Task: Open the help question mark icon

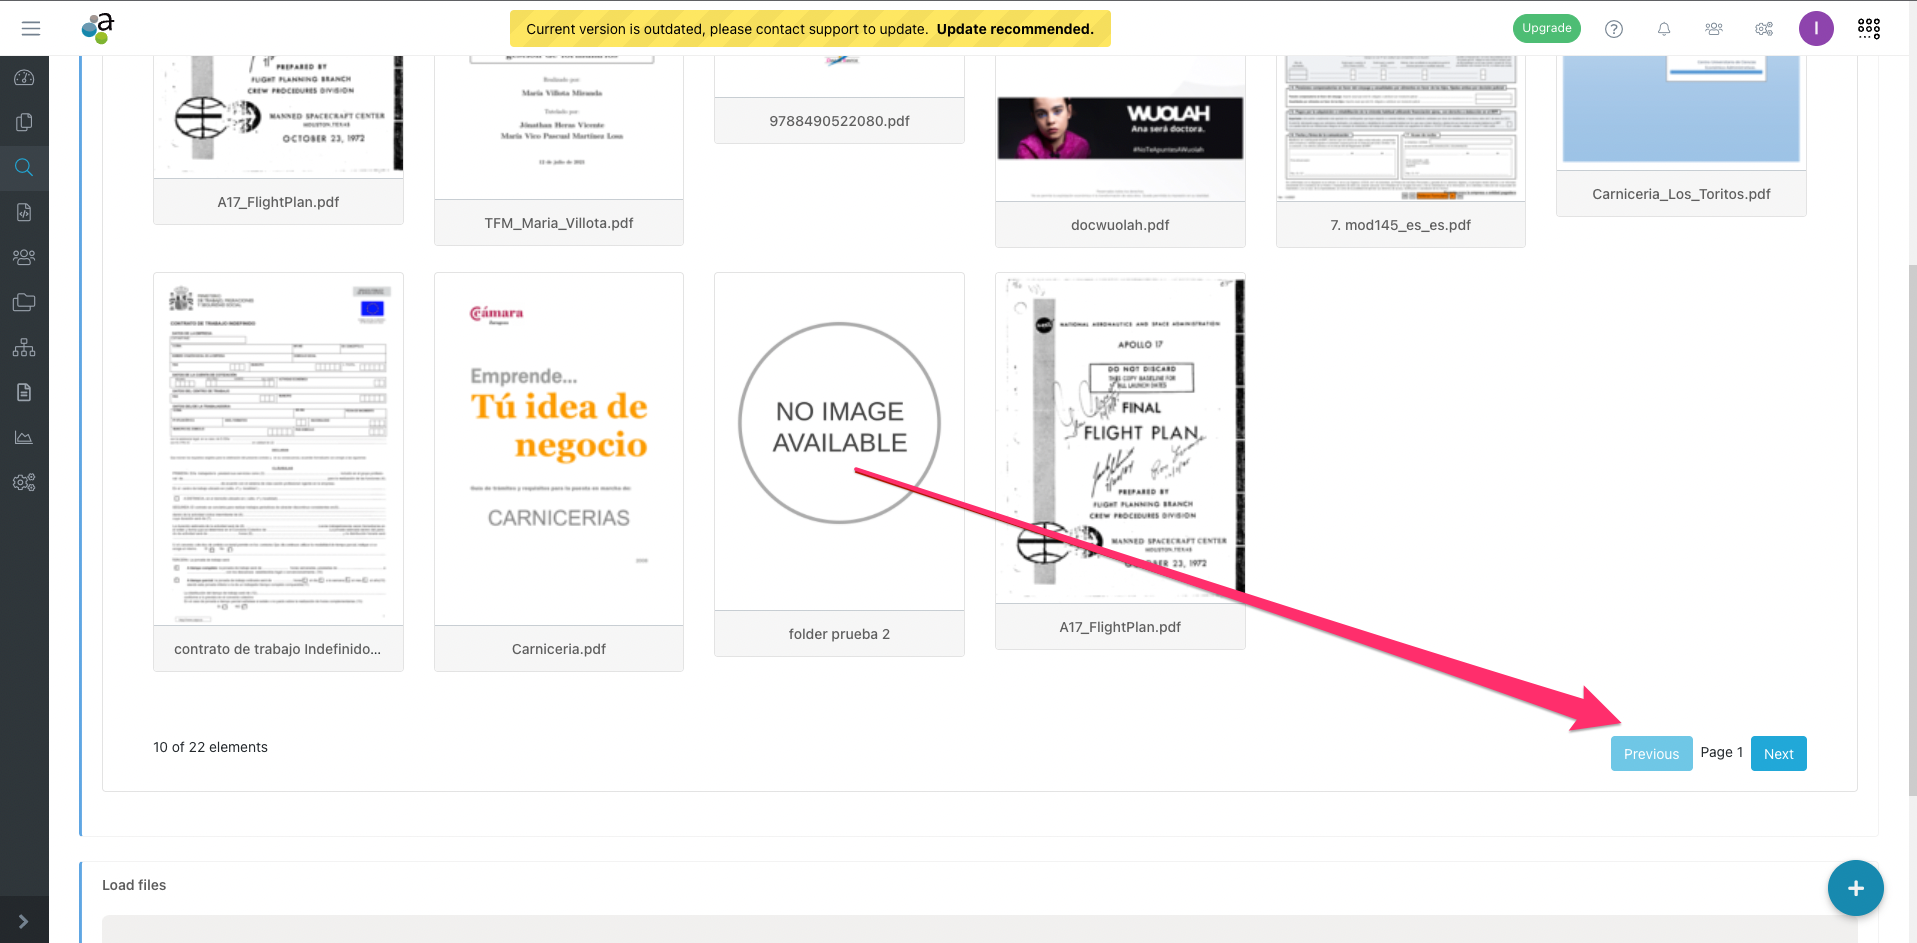Action: click(x=1614, y=29)
